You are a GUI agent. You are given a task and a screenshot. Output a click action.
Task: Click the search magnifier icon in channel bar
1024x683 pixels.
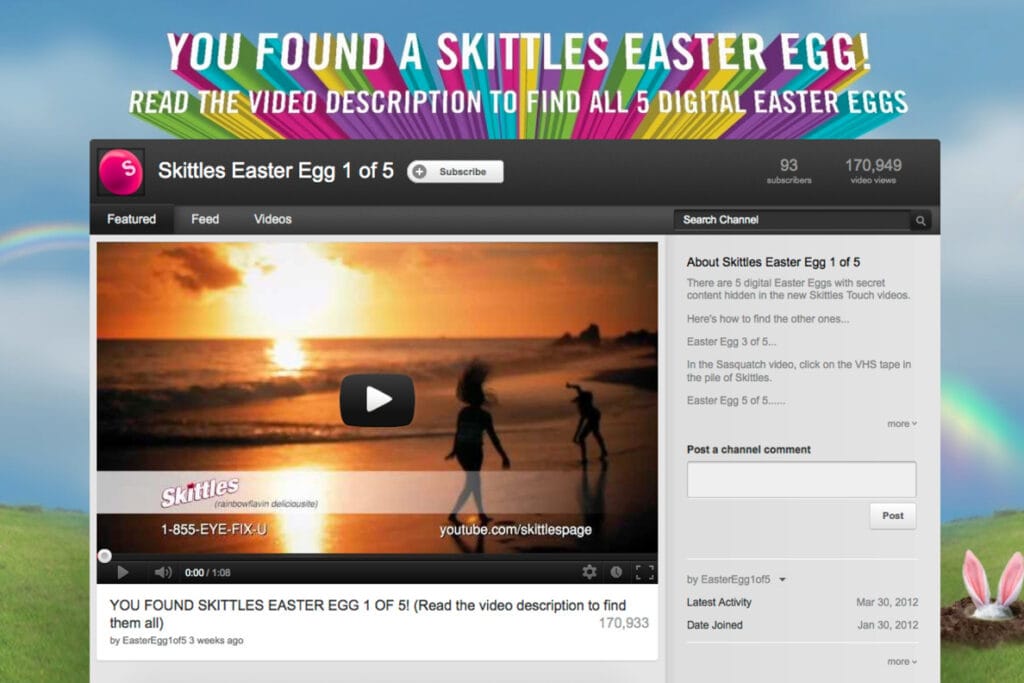click(921, 221)
